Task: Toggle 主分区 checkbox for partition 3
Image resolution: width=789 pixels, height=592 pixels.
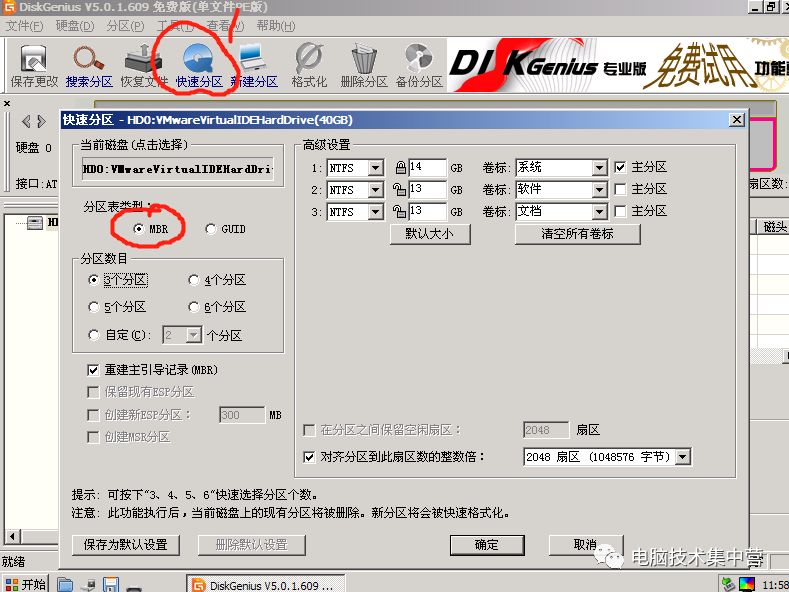Action: click(620, 211)
